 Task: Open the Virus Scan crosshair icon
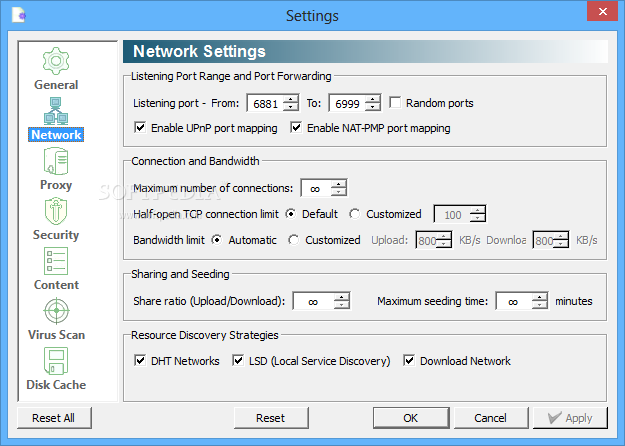tap(56, 311)
